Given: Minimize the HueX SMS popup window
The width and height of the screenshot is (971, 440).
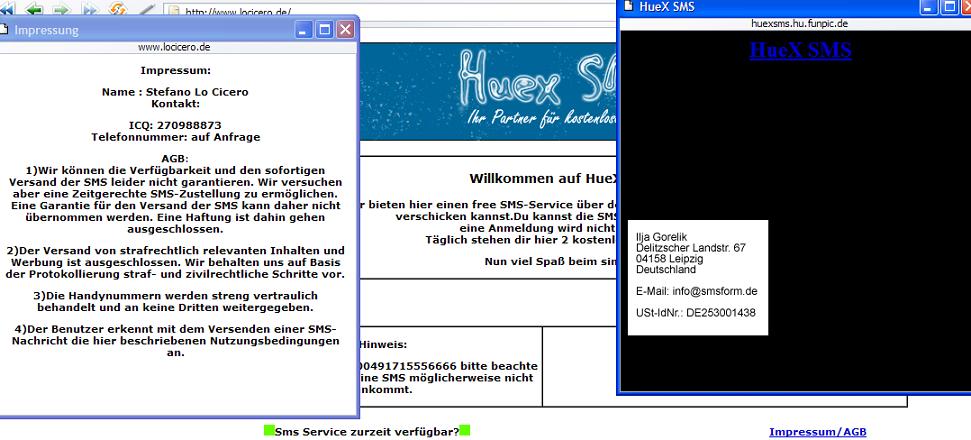Looking at the screenshot, I should (x=929, y=7).
